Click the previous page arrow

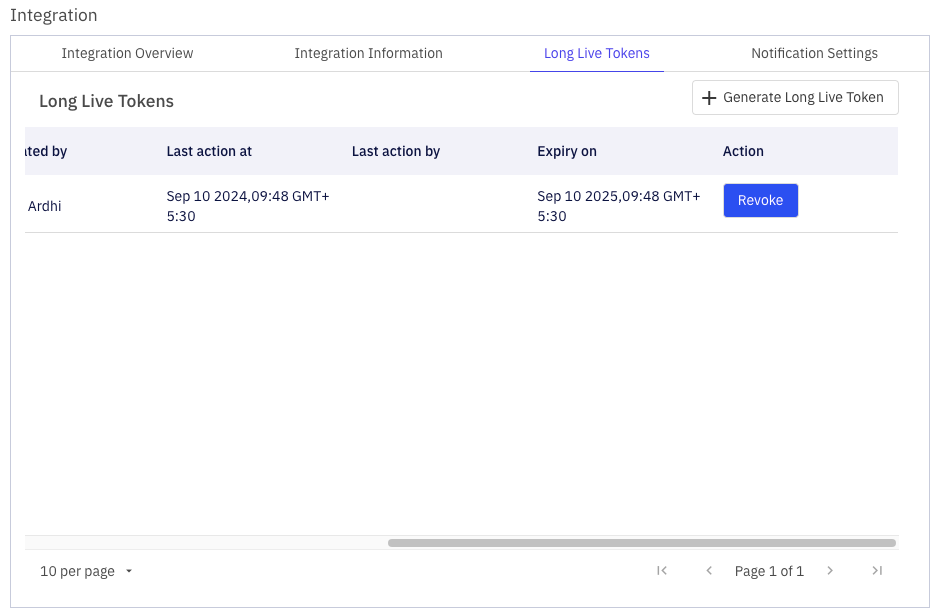[x=709, y=570]
